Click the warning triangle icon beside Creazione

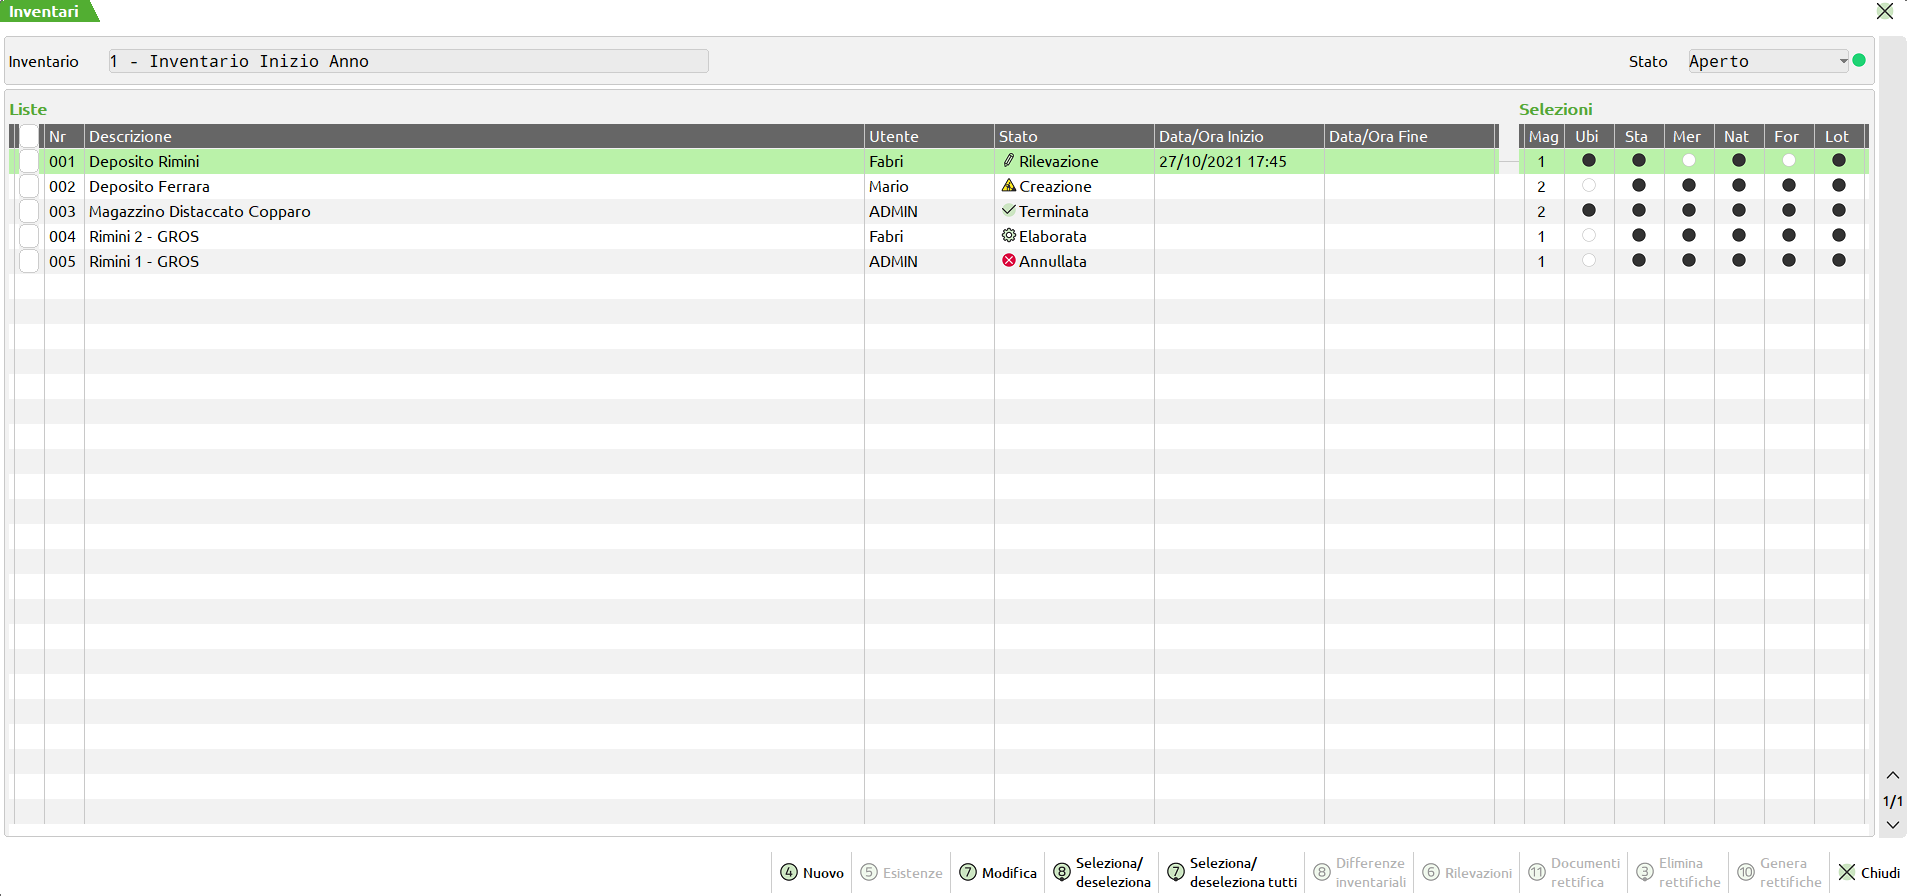(1009, 186)
